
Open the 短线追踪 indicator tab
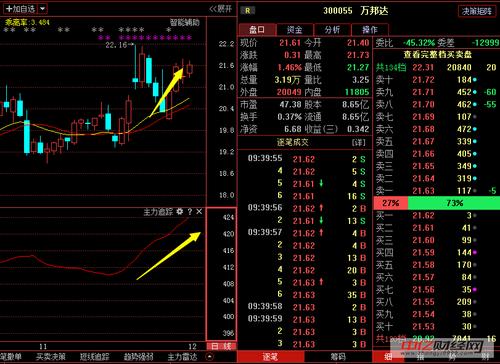coord(95,357)
